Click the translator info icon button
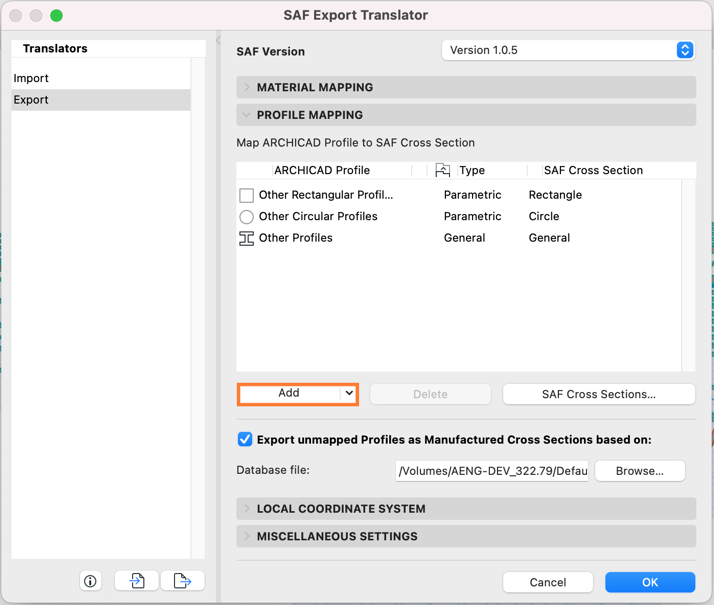The width and height of the screenshot is (714, 605). [90, 581]
